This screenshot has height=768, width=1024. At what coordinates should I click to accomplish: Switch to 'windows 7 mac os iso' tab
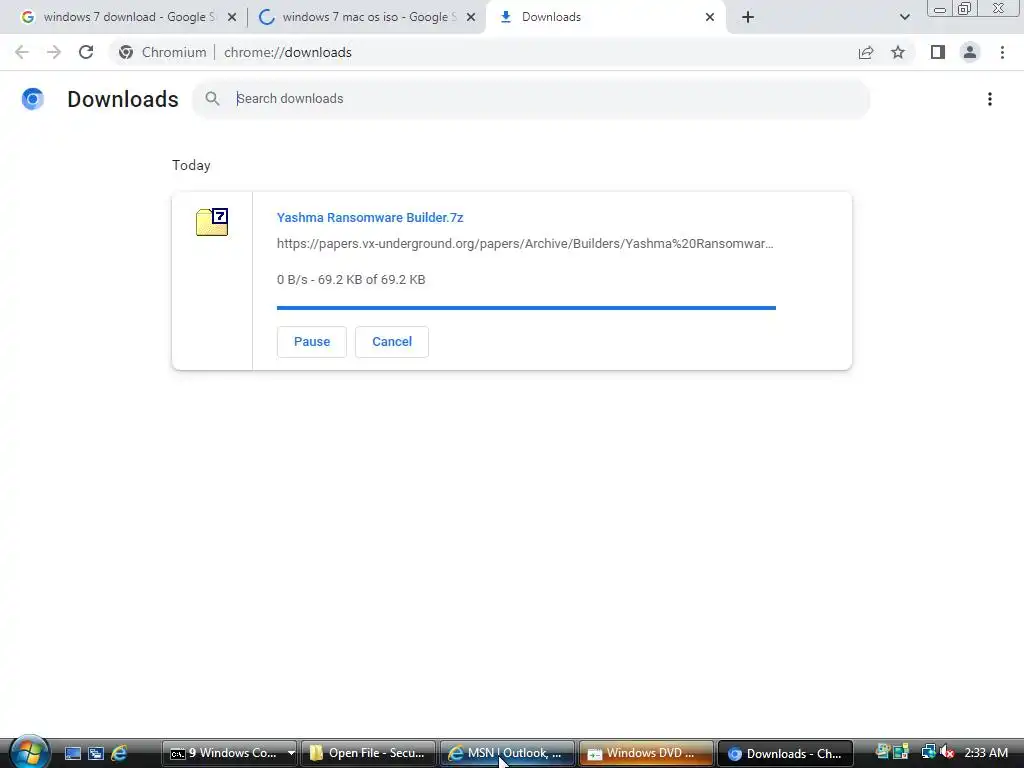(x=368, y=17)
